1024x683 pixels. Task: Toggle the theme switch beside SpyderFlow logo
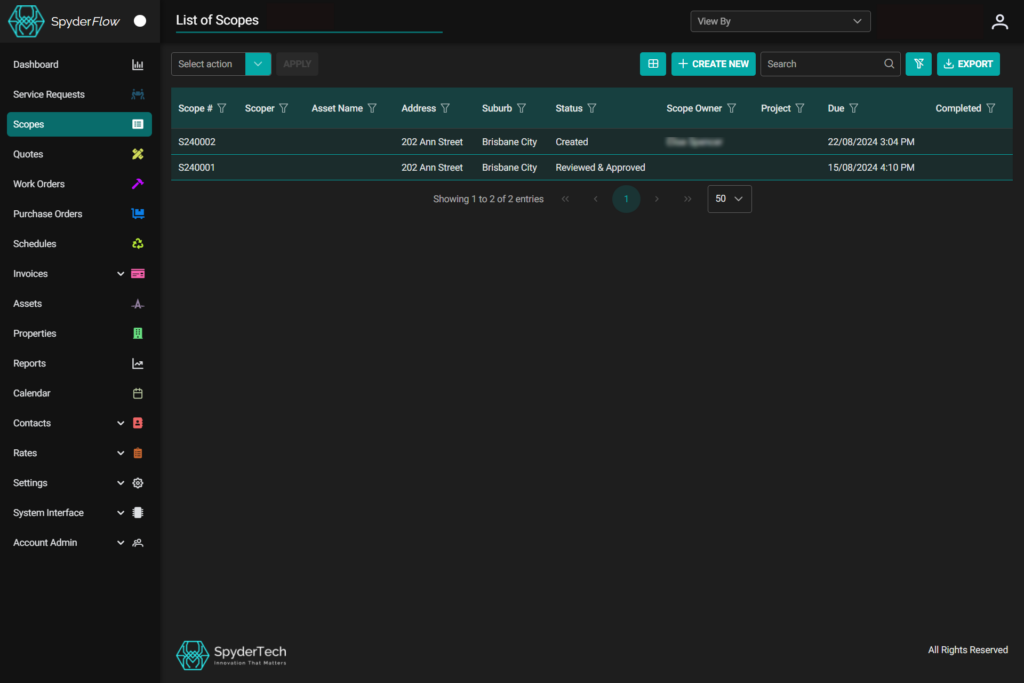point(139,21)
